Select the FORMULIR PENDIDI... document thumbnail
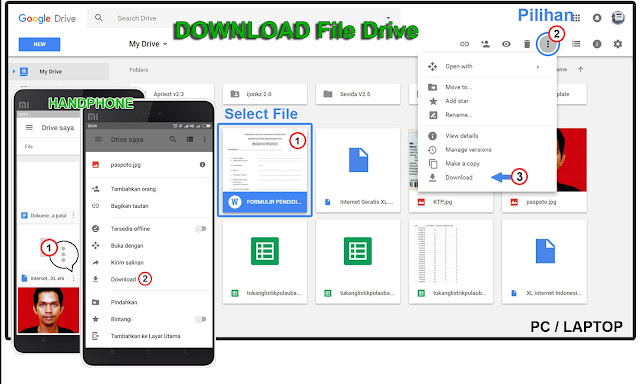640x384 pixels. coord(265,170)
